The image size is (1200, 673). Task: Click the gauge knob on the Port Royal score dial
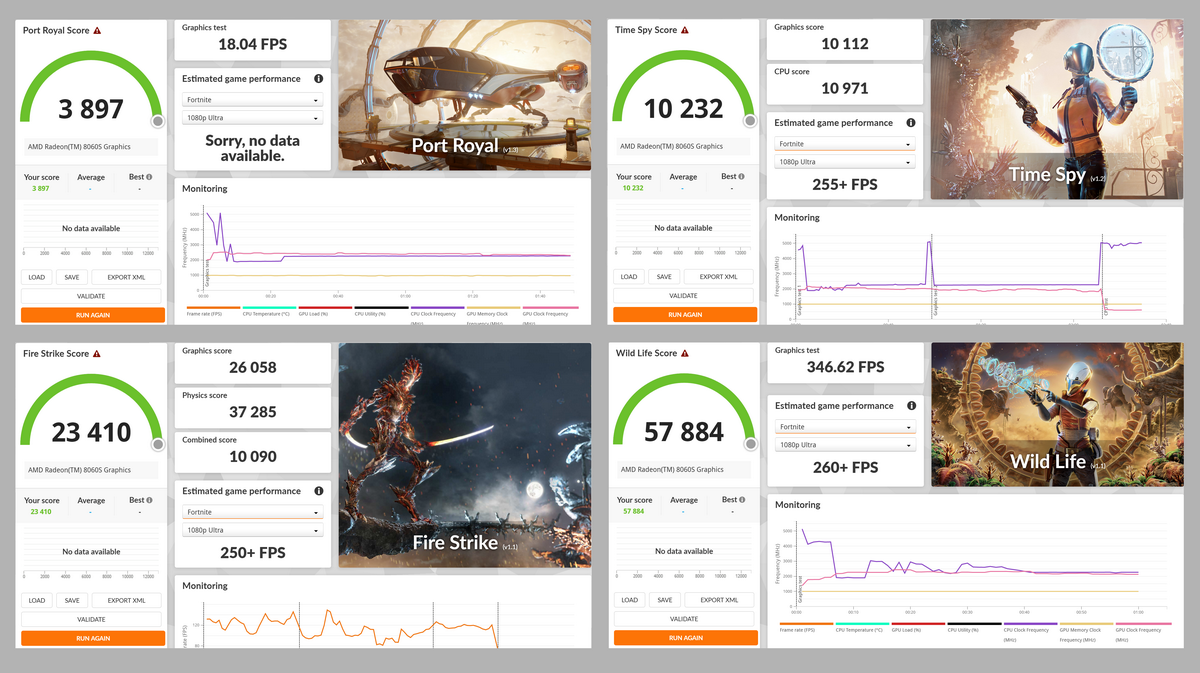coord(158,121)
